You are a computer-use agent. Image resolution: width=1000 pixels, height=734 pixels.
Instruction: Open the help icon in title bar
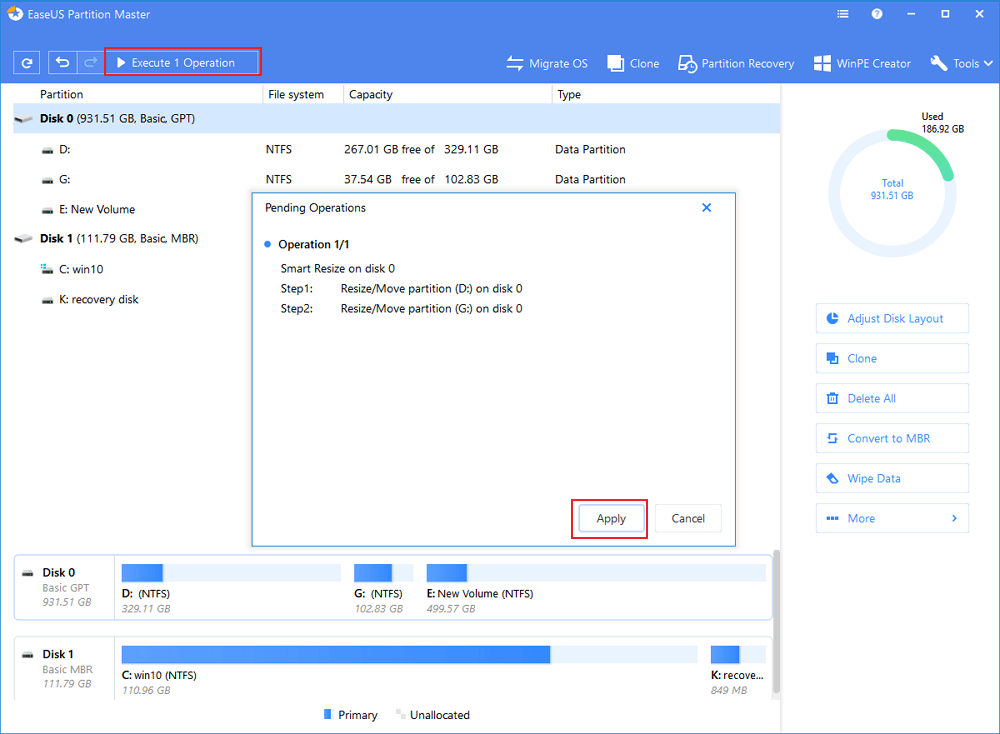[877, 14]
